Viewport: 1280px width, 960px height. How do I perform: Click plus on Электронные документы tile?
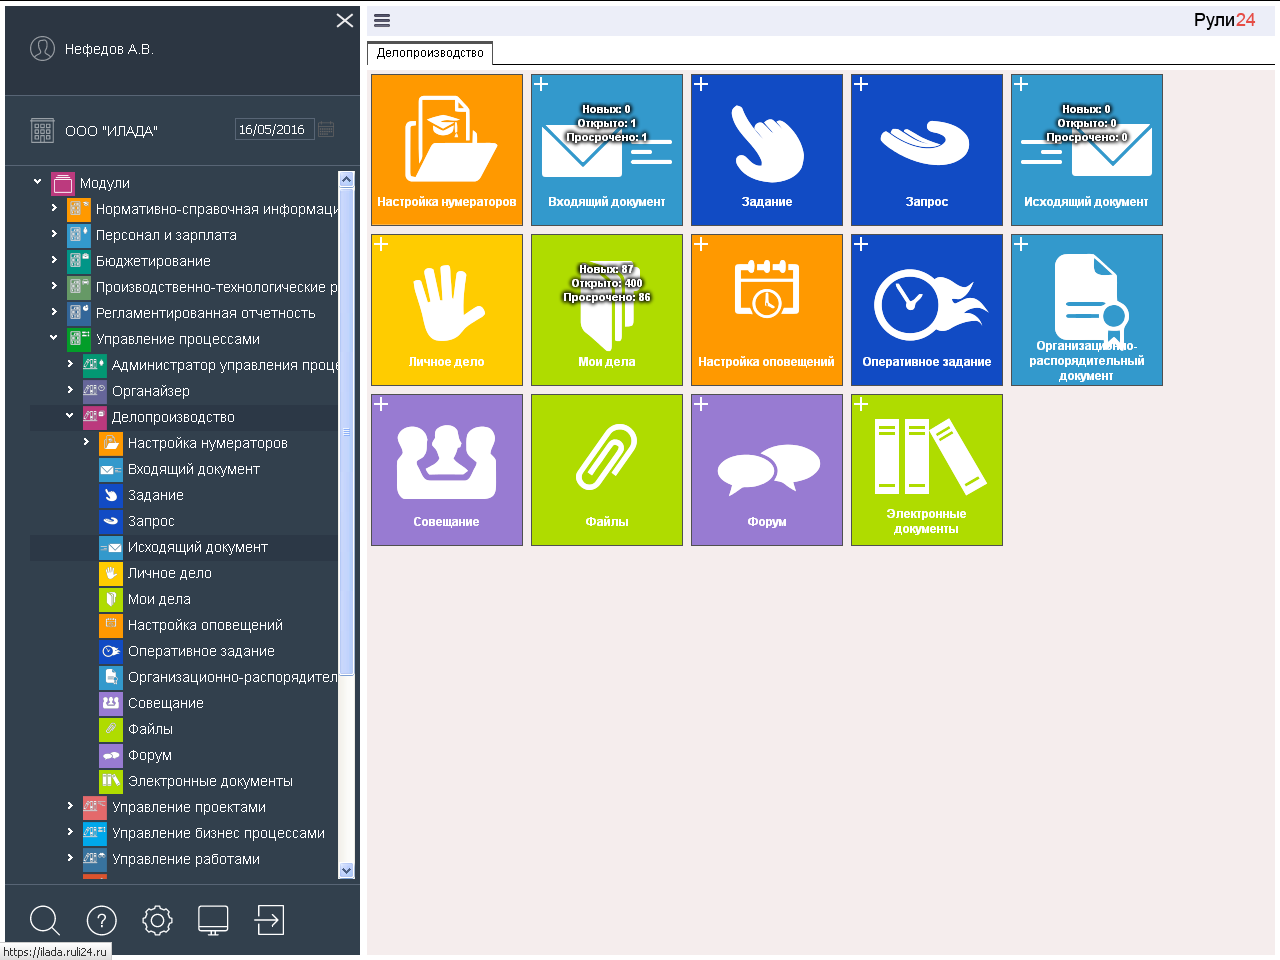(x=861, y=404)
